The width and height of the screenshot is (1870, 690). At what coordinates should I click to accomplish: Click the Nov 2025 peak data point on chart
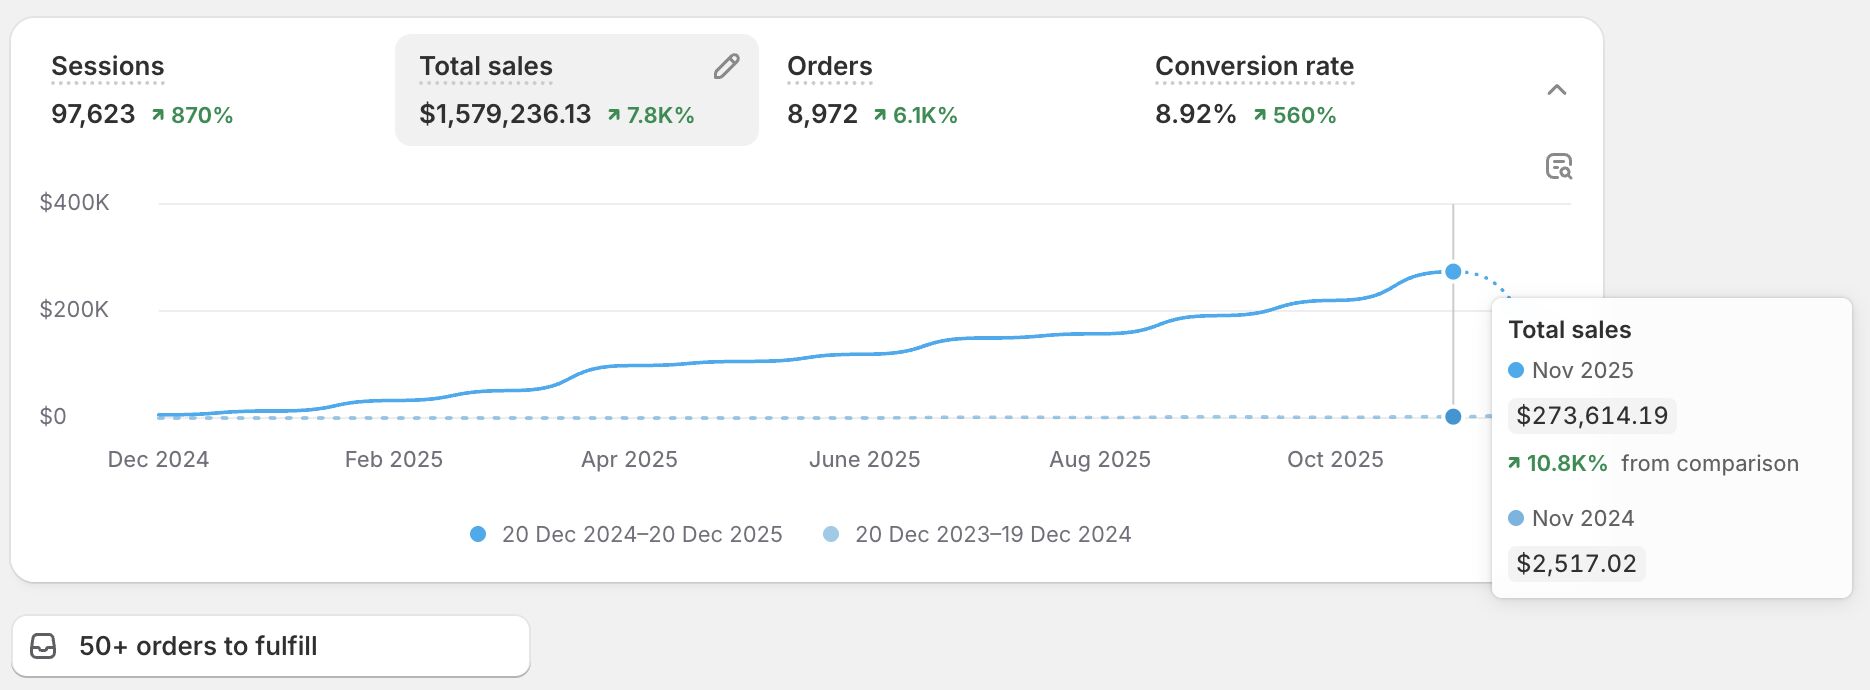tap(1452, 271)
